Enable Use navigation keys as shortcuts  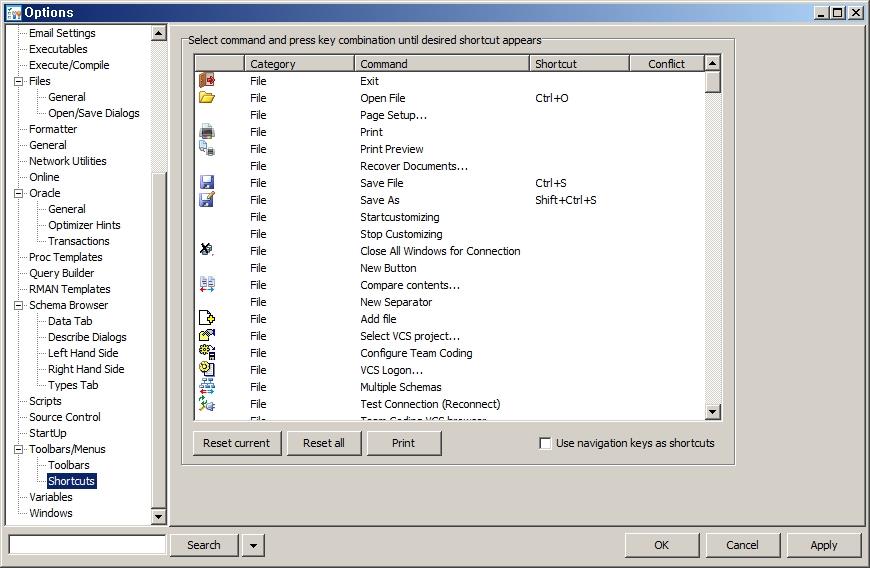545,443
